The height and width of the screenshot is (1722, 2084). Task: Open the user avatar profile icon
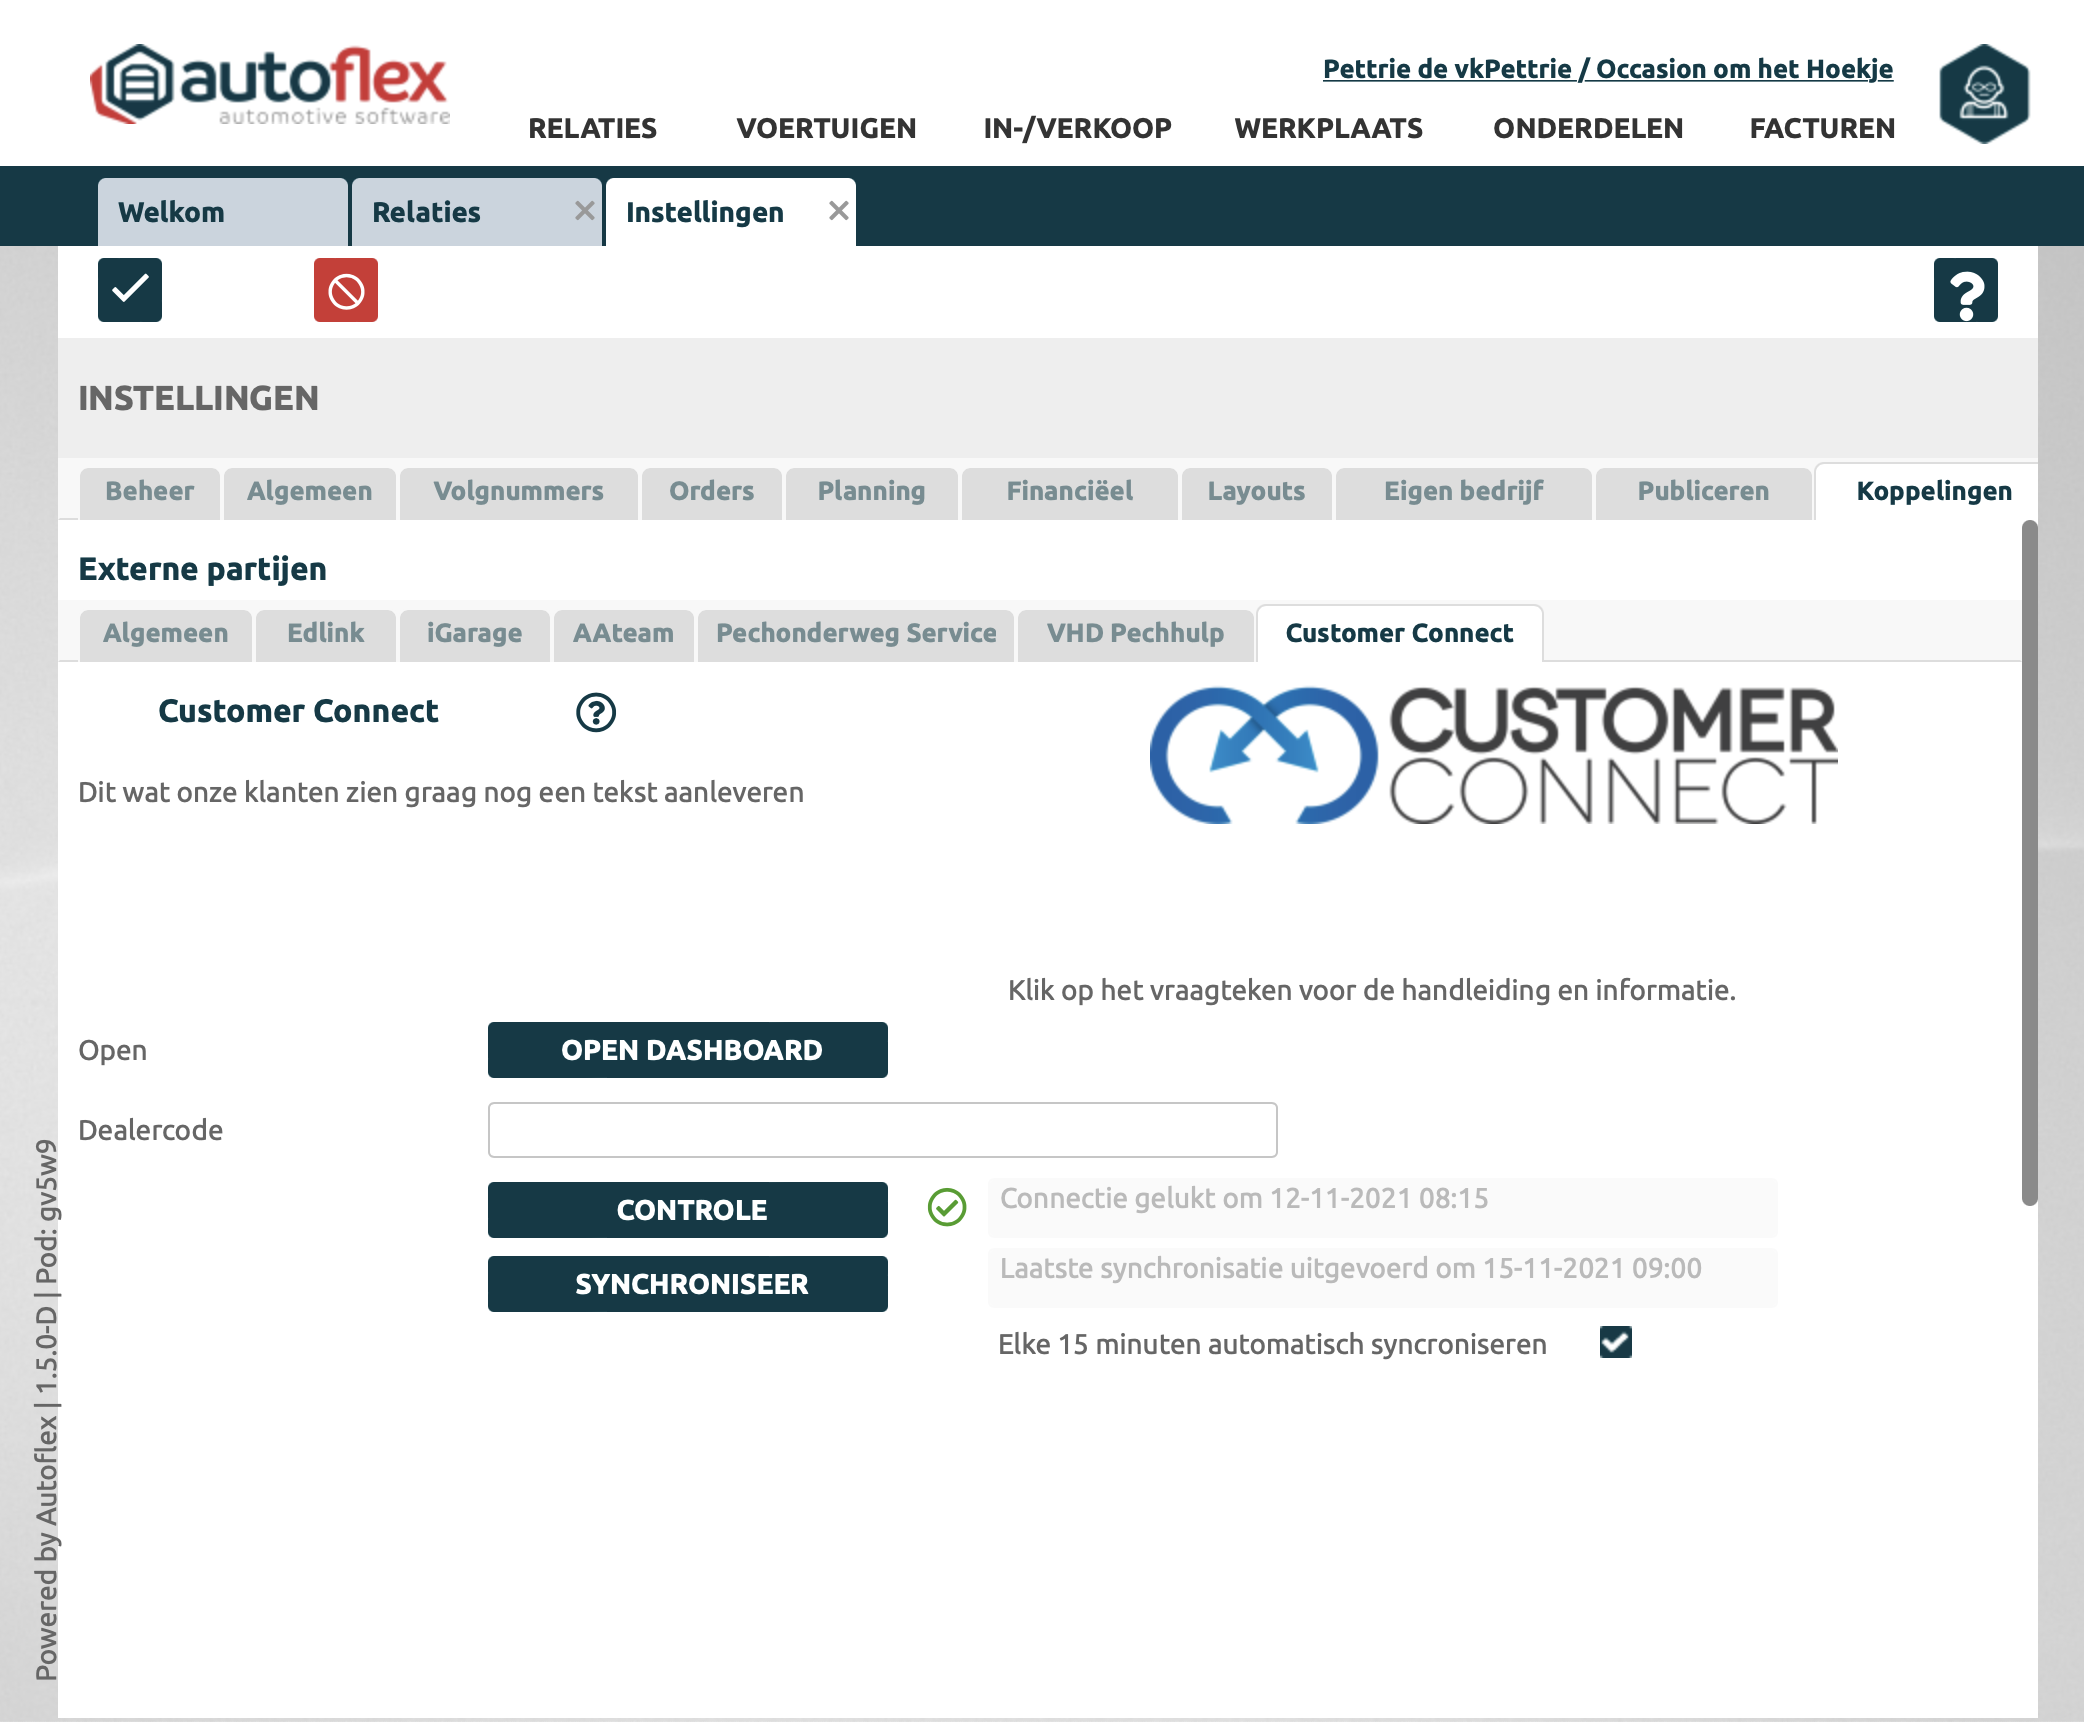1983,93
